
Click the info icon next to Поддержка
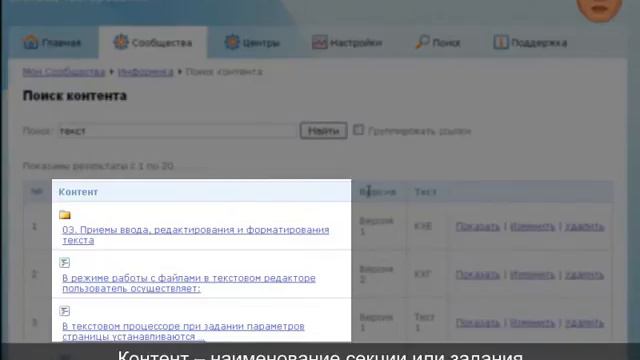pos(501,42)
